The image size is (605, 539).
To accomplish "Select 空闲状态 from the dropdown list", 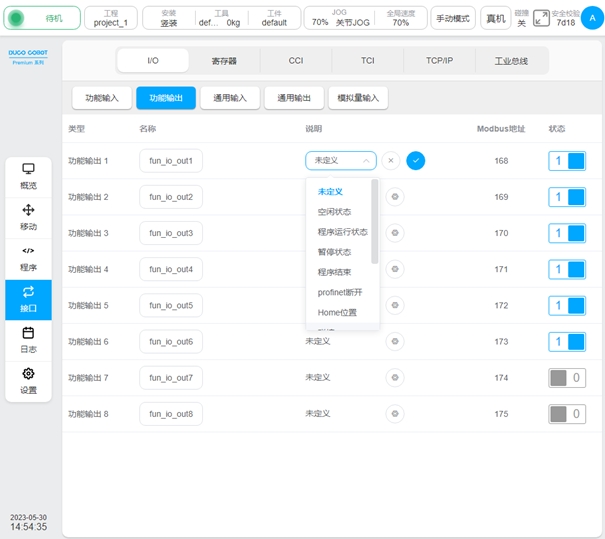I will click(334, 212).
